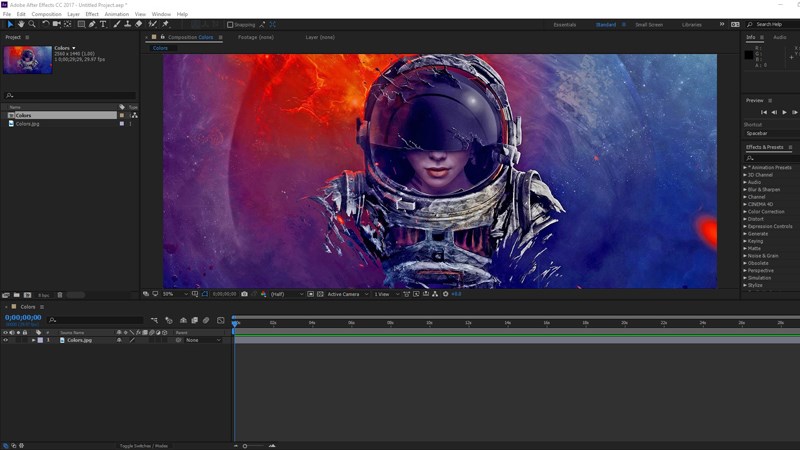
Task: Select the Type tool
Action: pyautogui.click(x=103, y=24)
